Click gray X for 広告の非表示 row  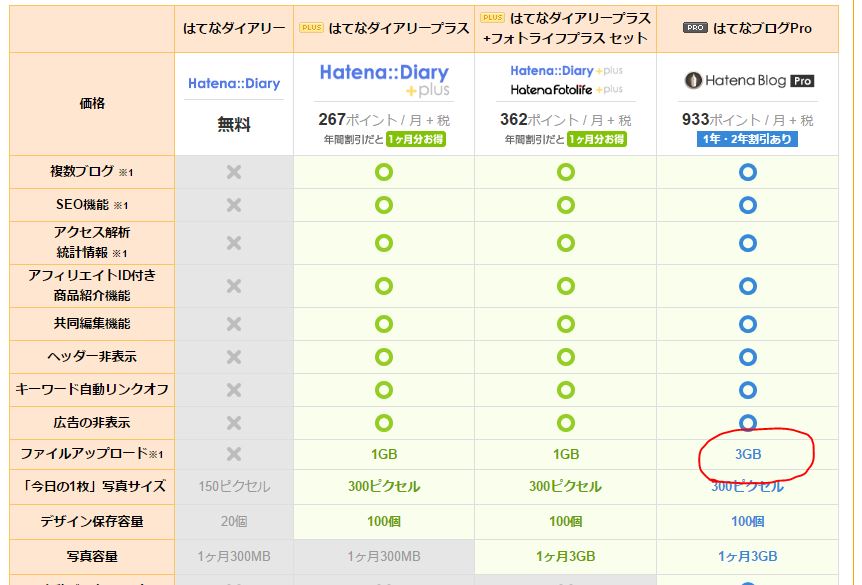(234, 423)
